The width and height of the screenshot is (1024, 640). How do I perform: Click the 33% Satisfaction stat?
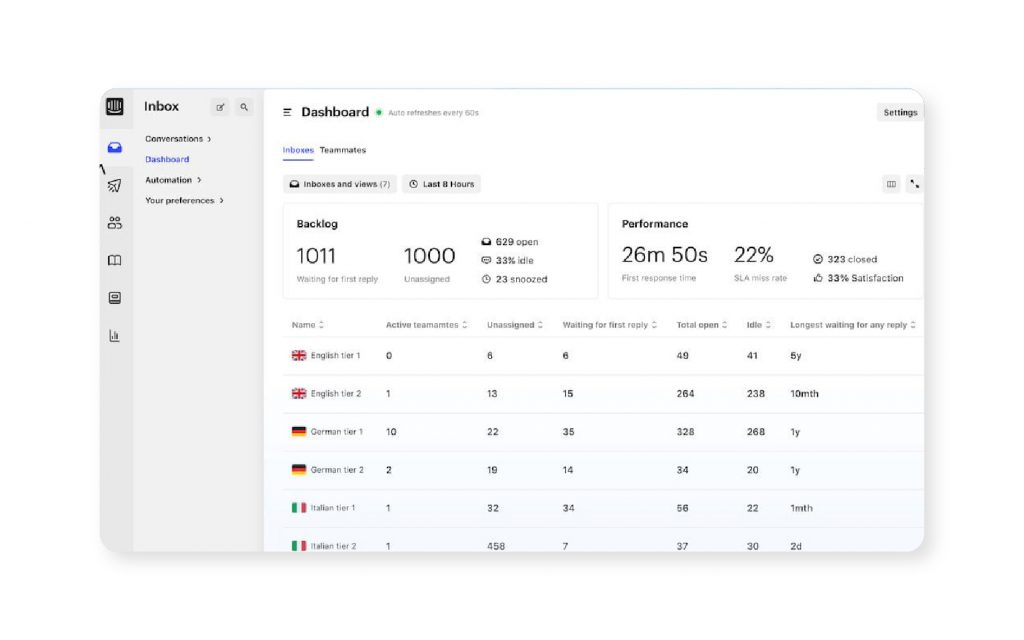pos(858,278)
